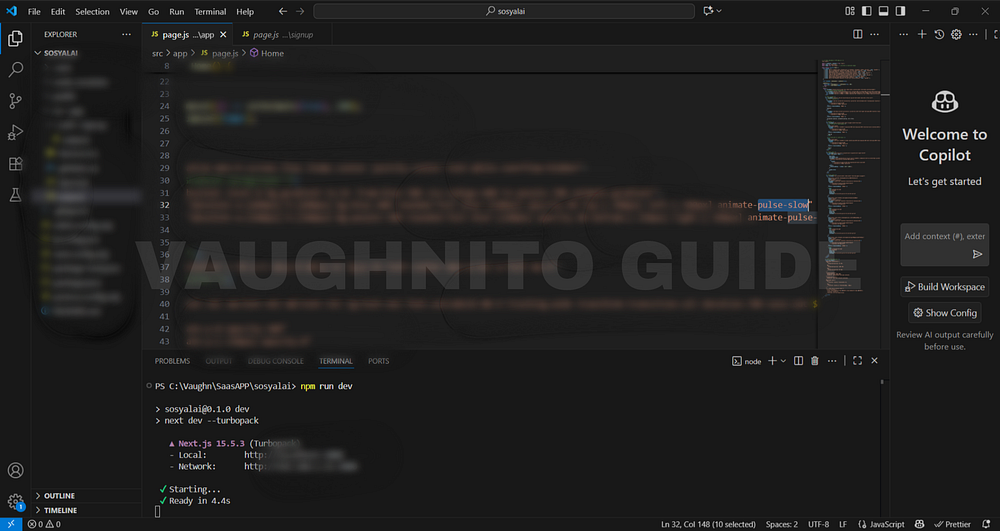
Task: Open the Go menu
Action: pyautogui.click(x=154, y=11)
